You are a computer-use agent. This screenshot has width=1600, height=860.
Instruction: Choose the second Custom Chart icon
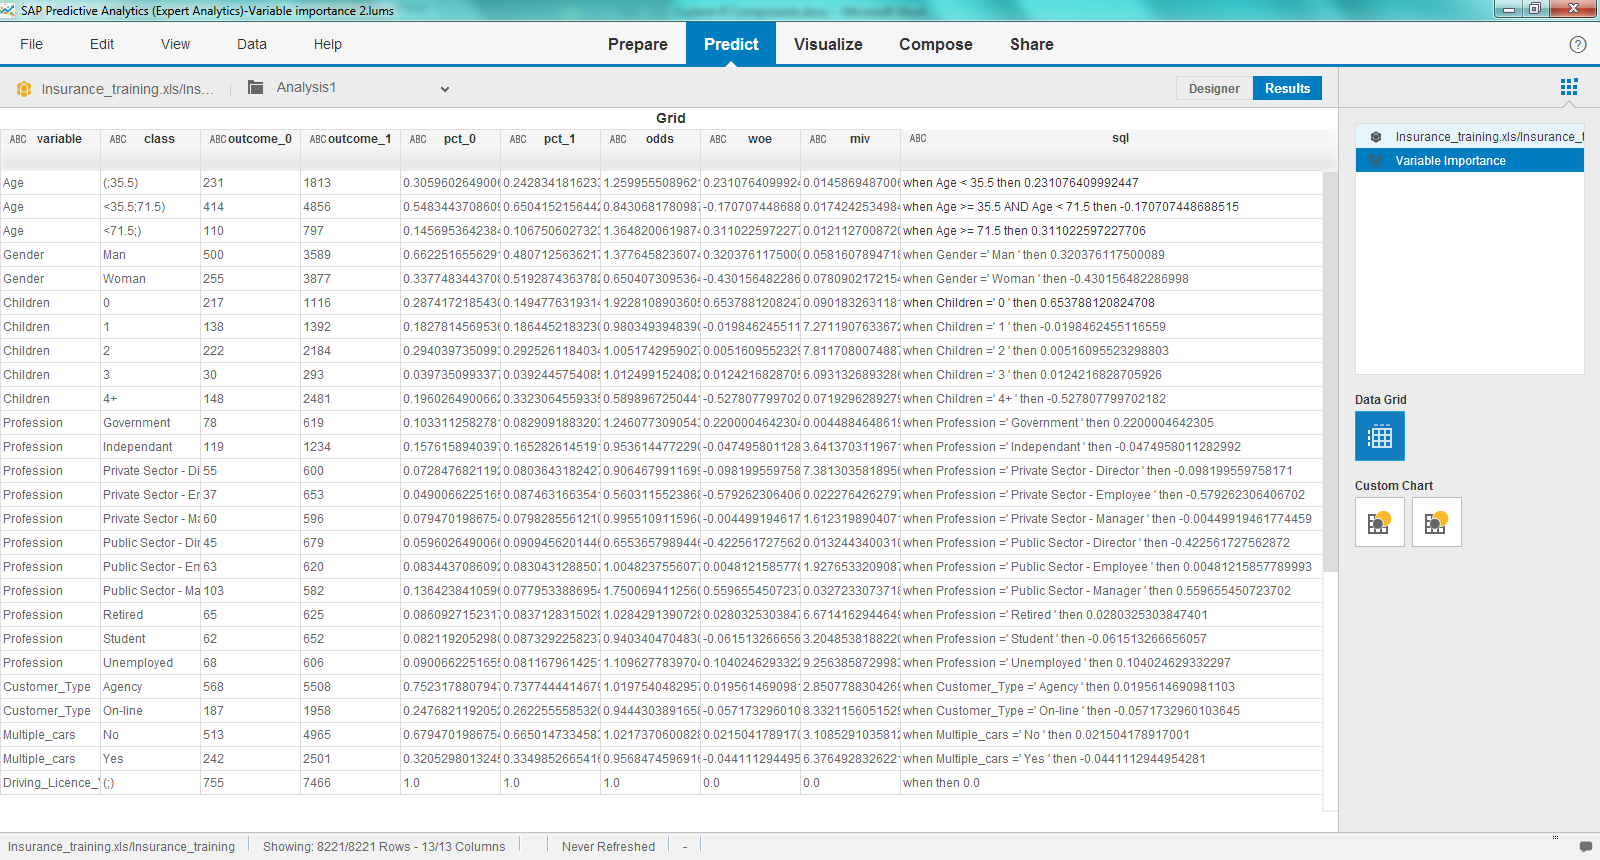(1437, 522)
